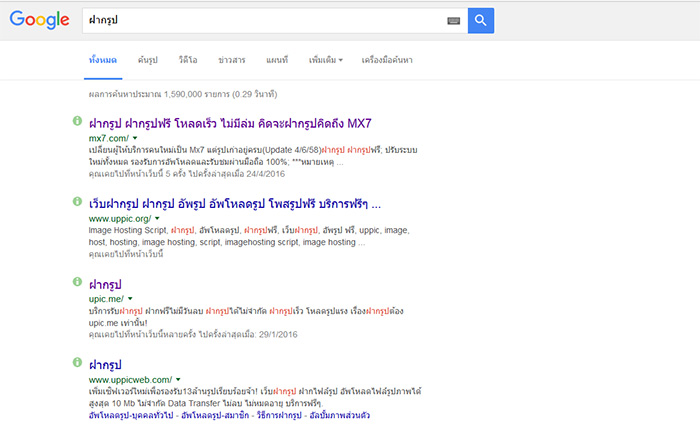Click green info icon beside upic.me result
Viewport: 700px width, 429px height.
pyautogui.click(x=77, y=282)
